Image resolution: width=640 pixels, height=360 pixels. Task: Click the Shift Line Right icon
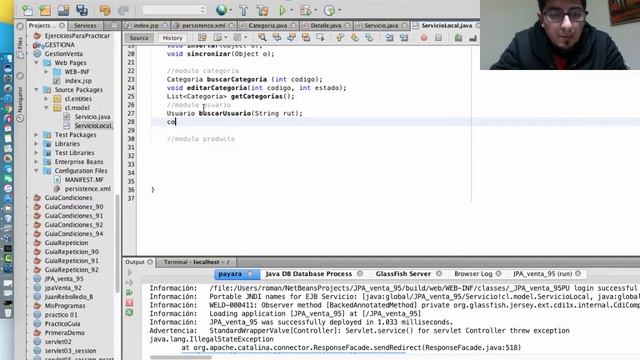(x=404, y=38)
